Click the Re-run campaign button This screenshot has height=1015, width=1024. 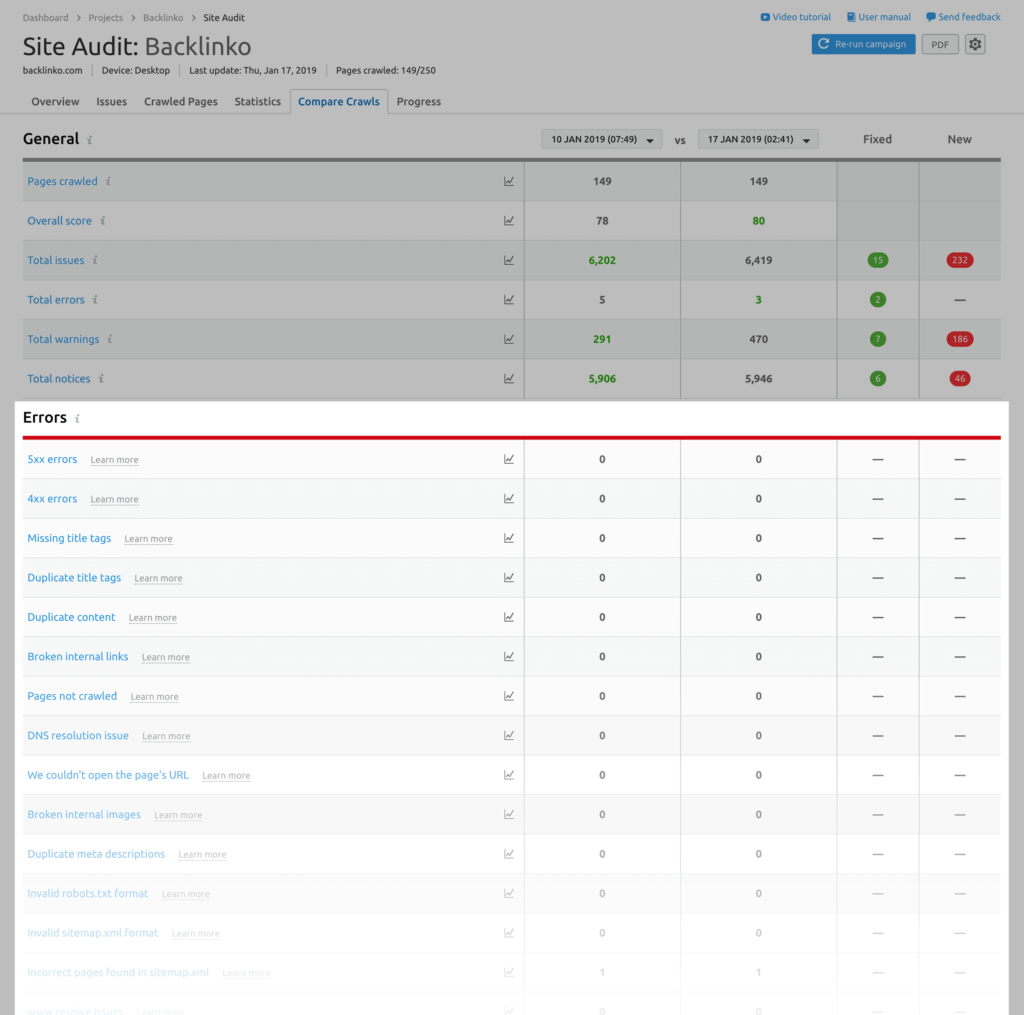point(862,44)
